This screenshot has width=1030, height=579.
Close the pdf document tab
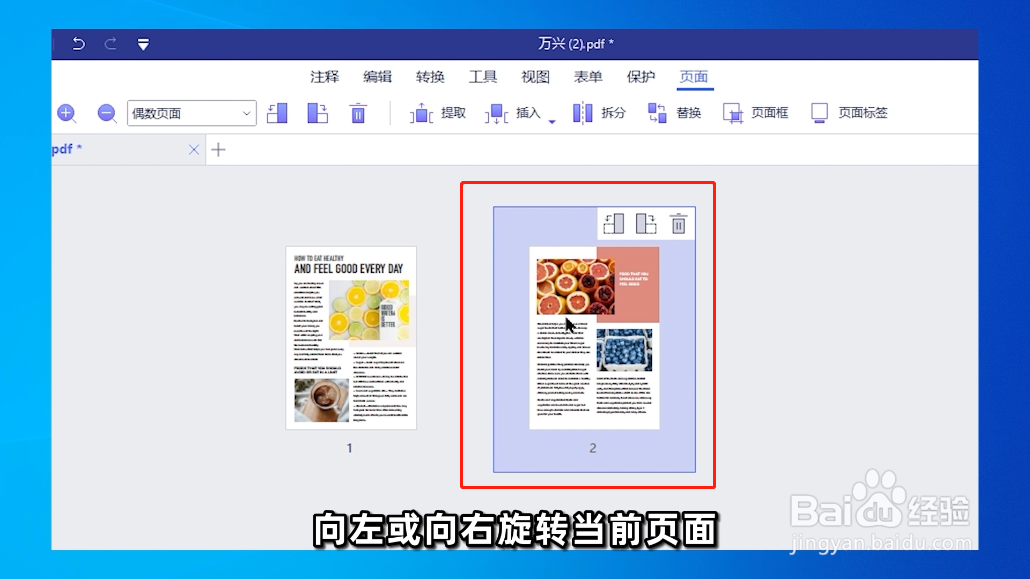click(x=194, y=149)
